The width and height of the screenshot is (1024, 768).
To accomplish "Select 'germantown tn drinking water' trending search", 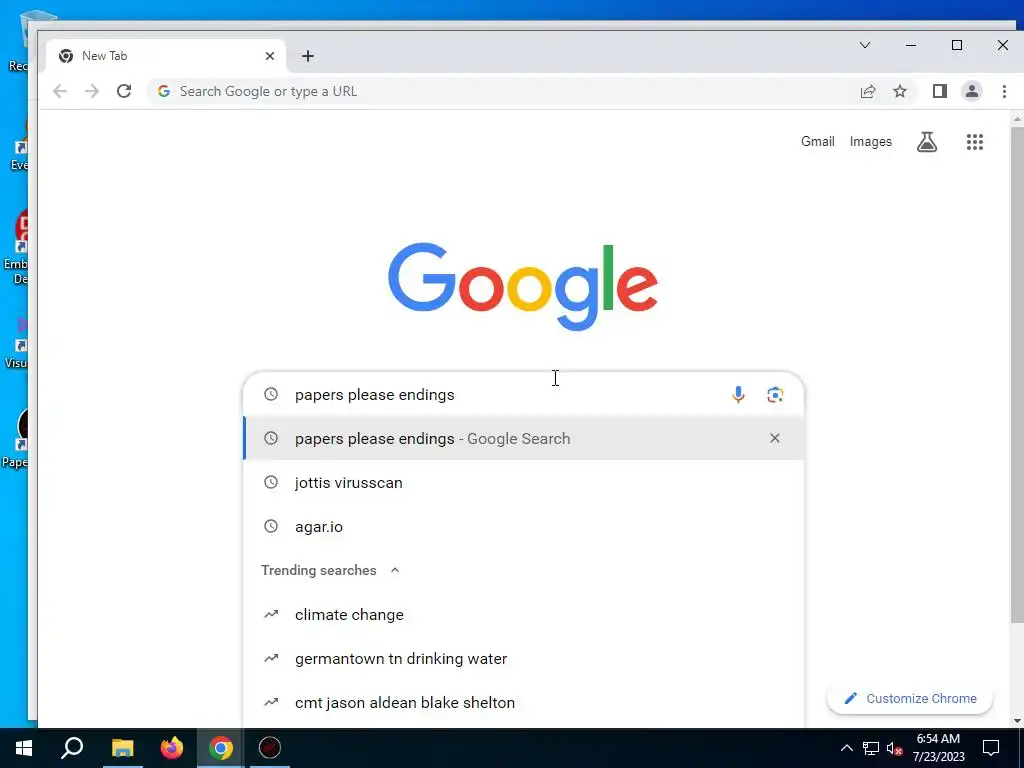I will point(524,658).
